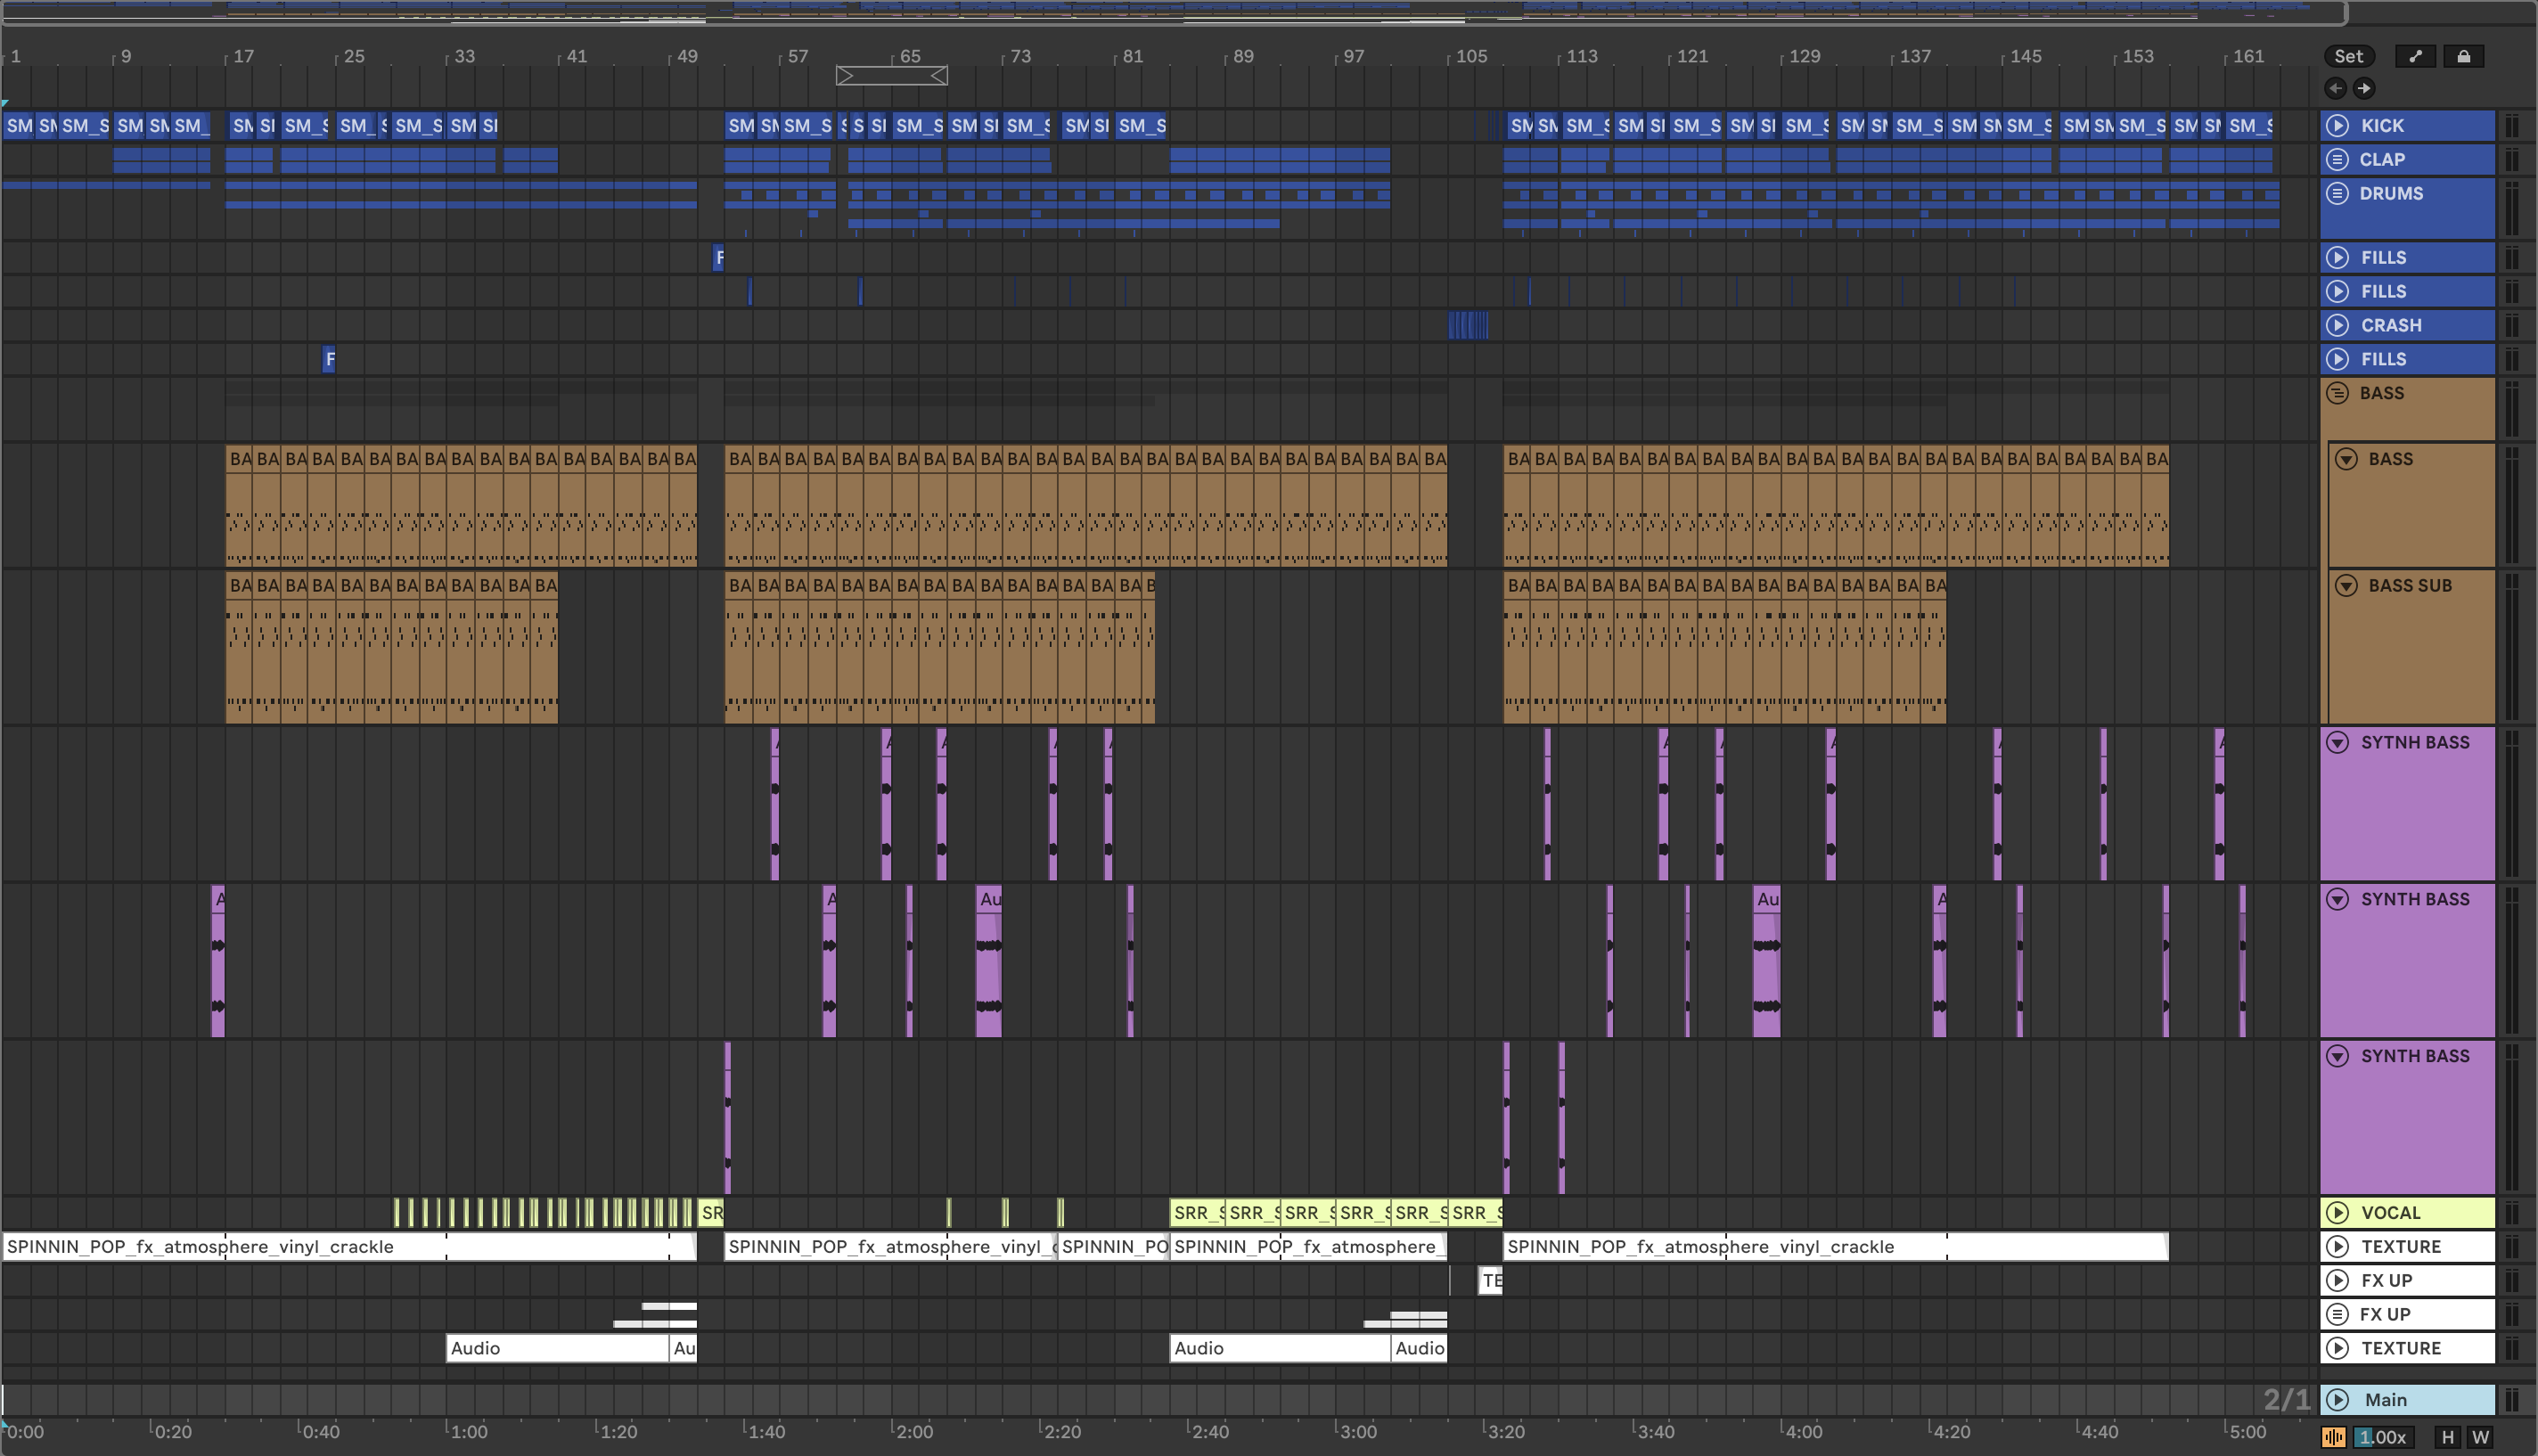Toggle the automation mode button
This screenshot has height=1456, width=2538.
tap(2415, 57)
